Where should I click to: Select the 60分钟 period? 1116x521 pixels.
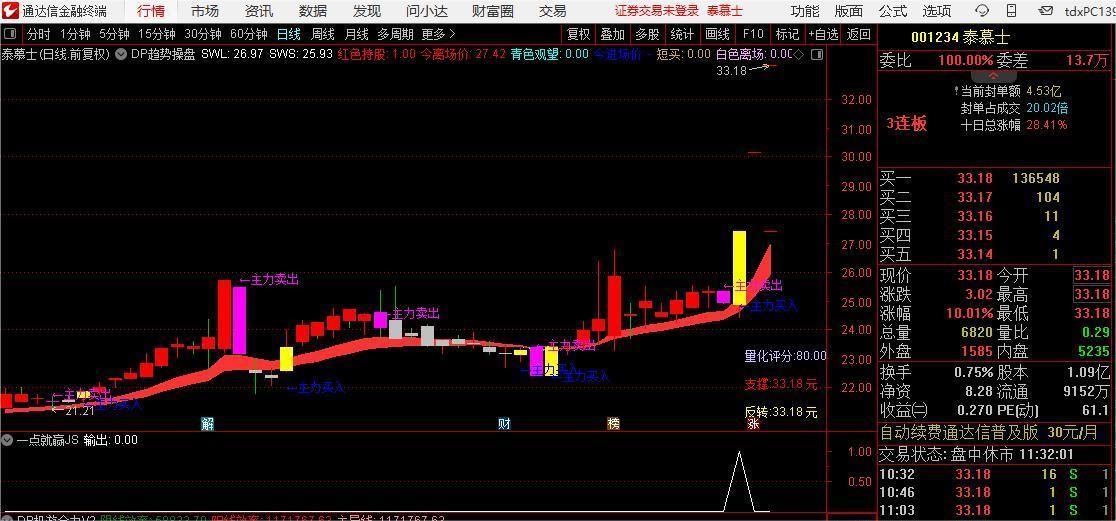coord(248,34)
